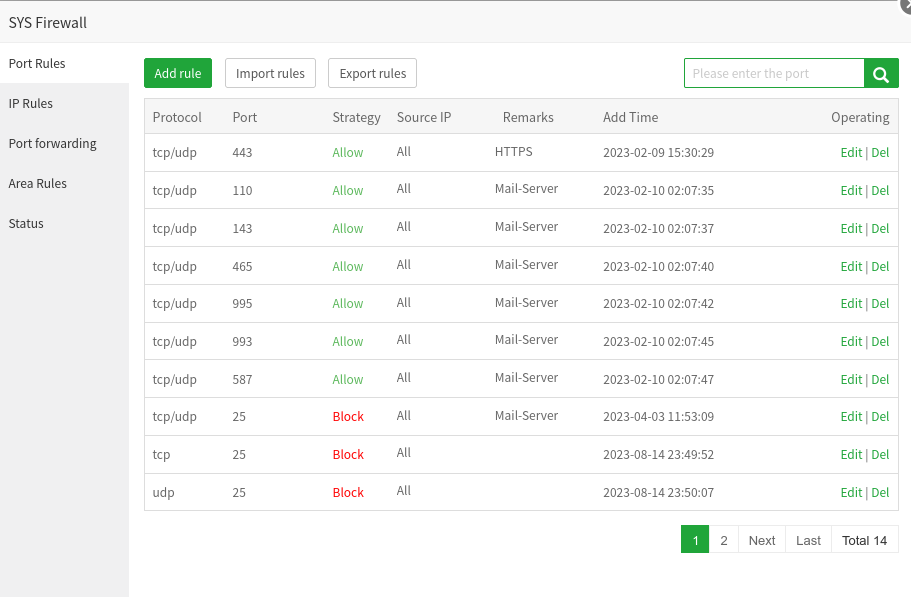
Task: Edit the tcp-only port 25 rule
Action: click(851, 454)
